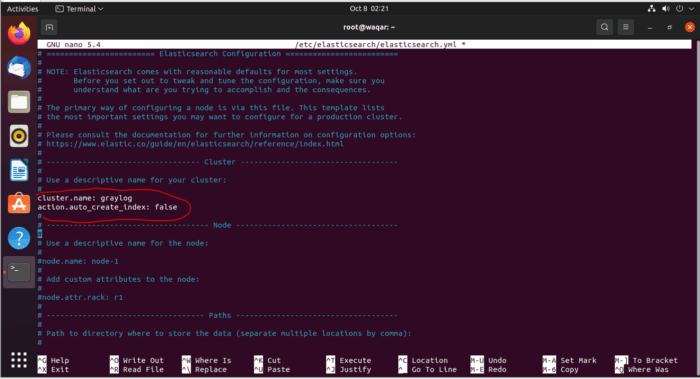Click the To Bracket shortcut label

pyautogui.click(x=655, y=360)
